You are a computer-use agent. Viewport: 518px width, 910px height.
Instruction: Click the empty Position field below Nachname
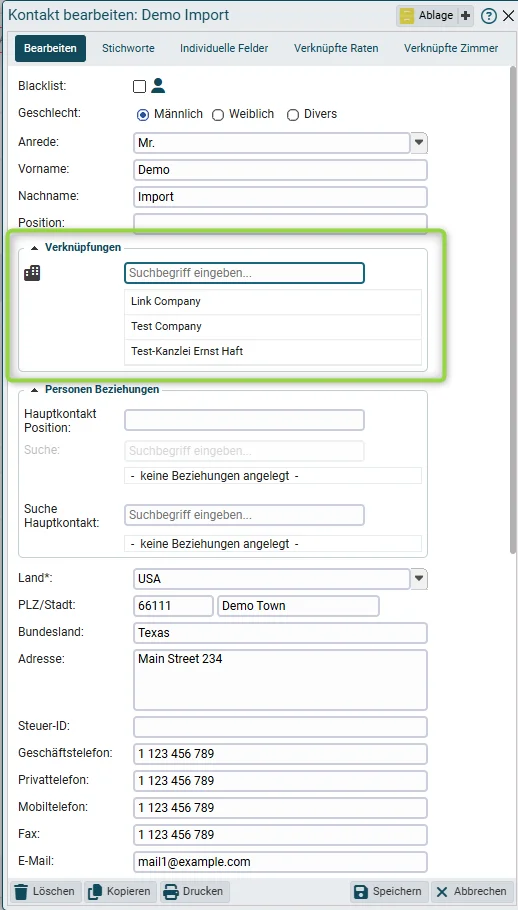(x=280, y=223)
